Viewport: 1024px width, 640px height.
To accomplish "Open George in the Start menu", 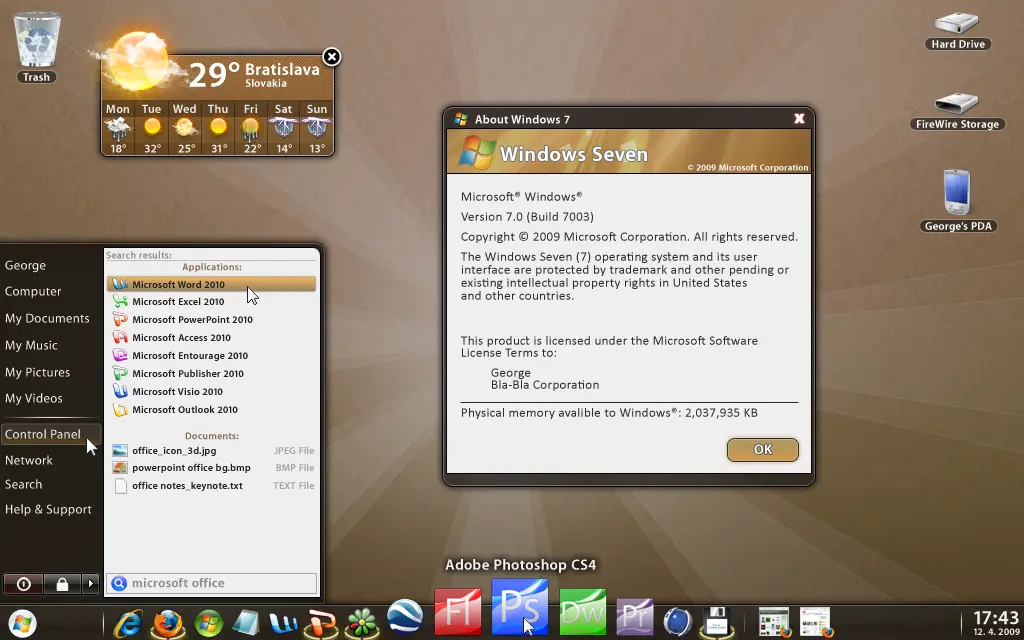I will (25, 265).
